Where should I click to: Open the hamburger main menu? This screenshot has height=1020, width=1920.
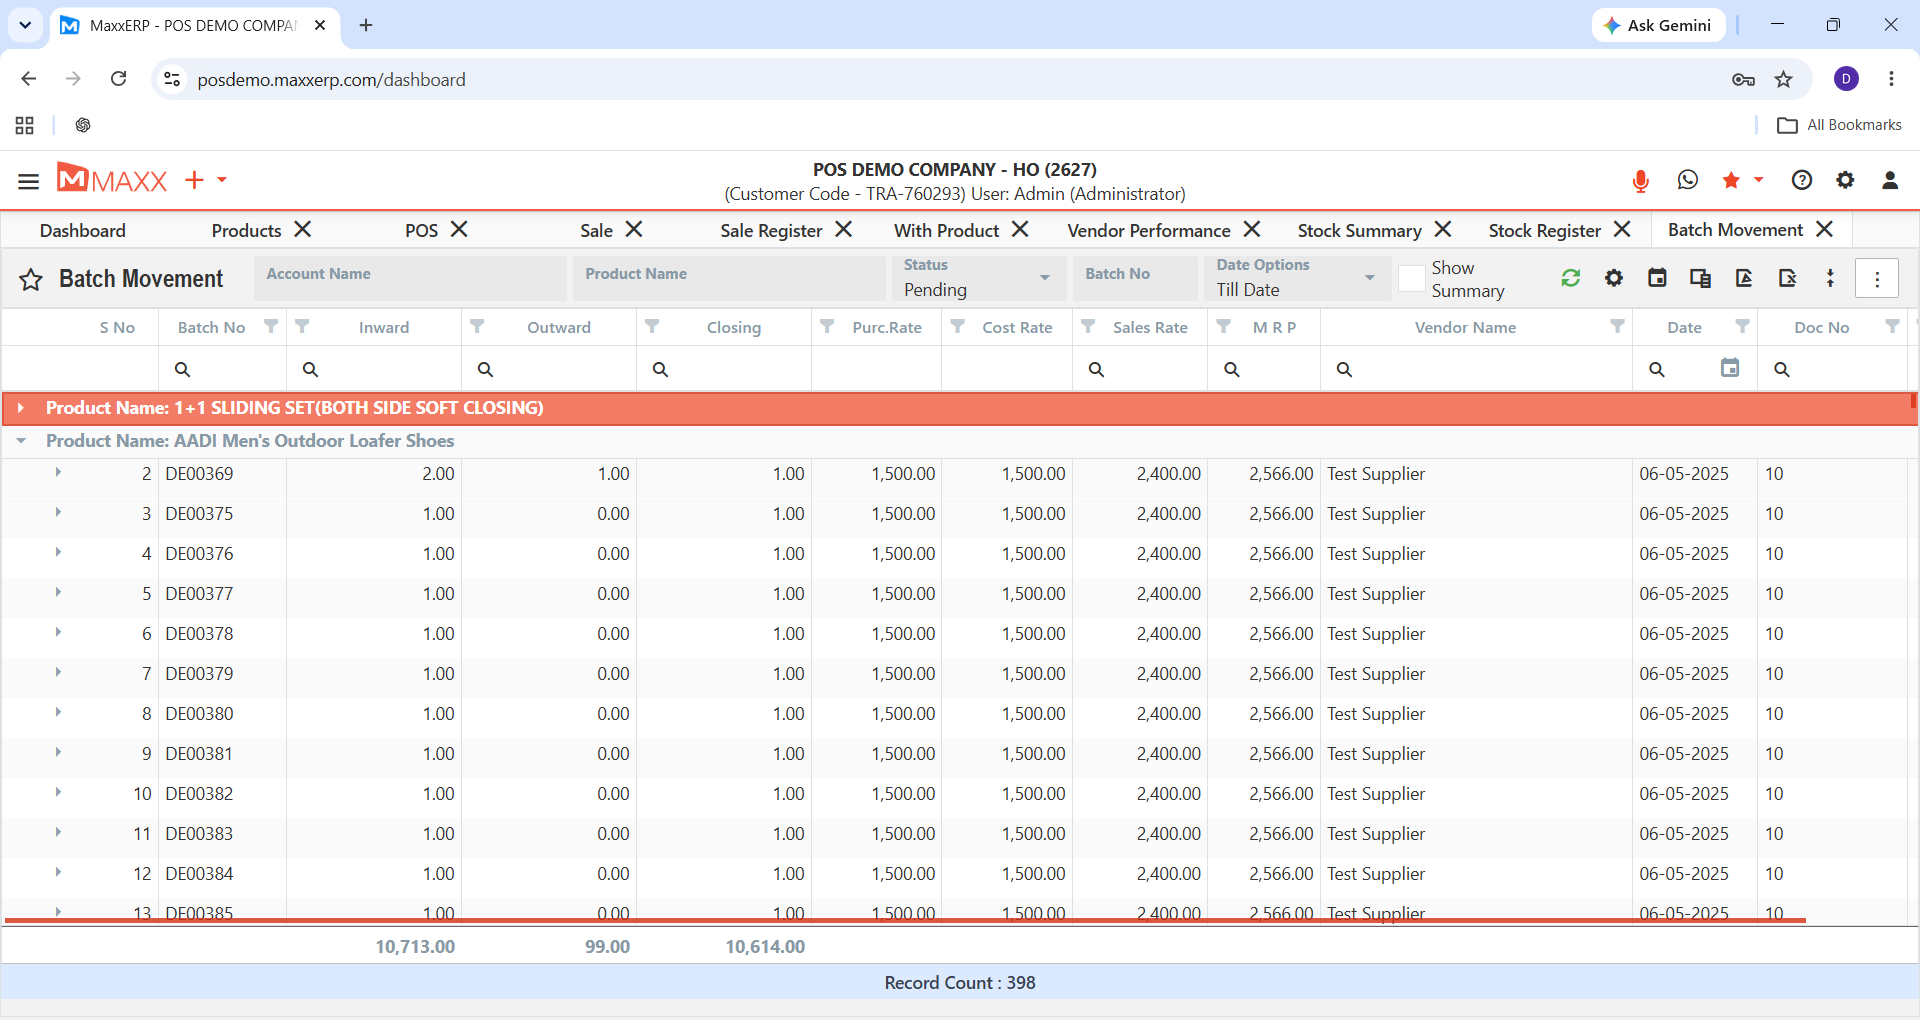[x=28, y=181]
